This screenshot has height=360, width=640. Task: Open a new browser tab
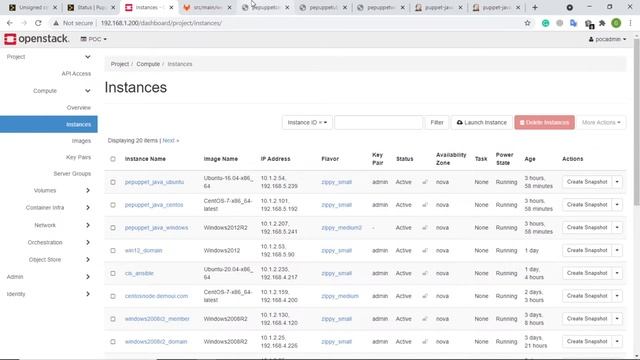[535, 7]
